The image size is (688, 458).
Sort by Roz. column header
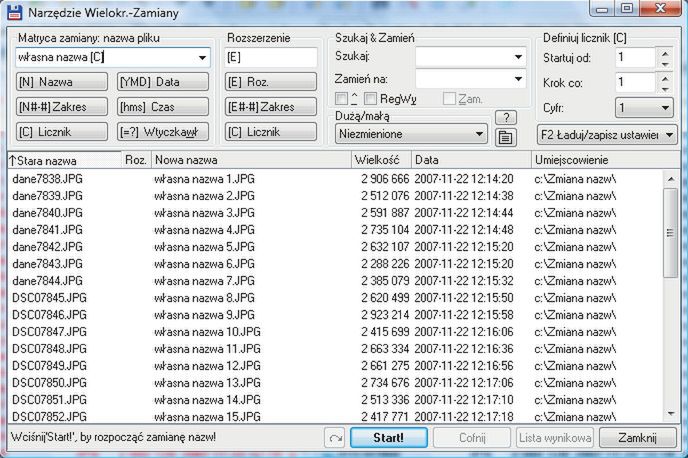click(136, 160)
